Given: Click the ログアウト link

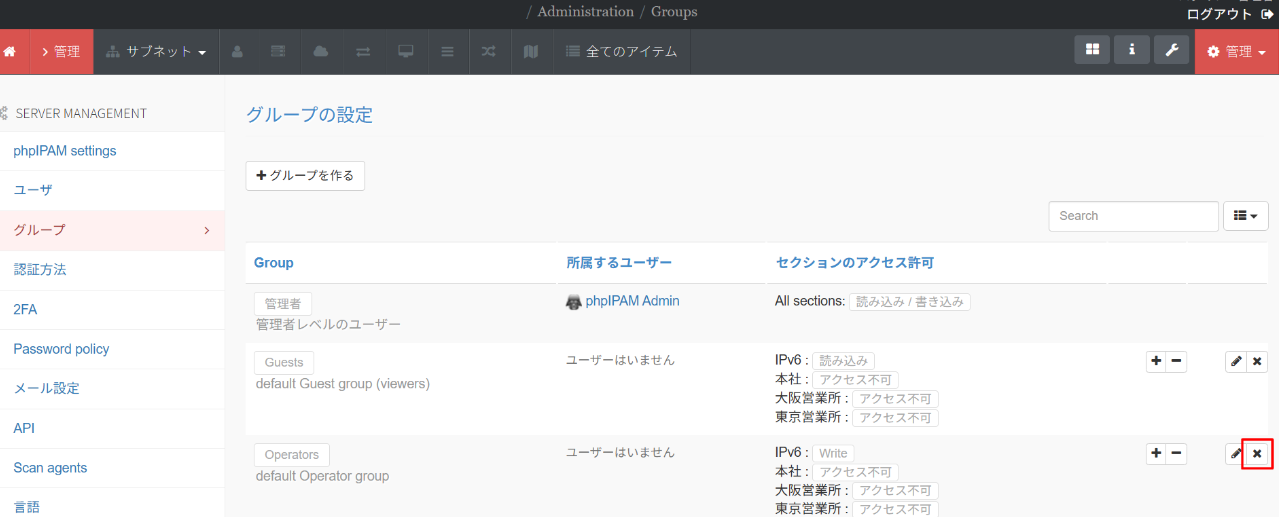Looking at the screenshot, I should click(x=1229, y=14).
